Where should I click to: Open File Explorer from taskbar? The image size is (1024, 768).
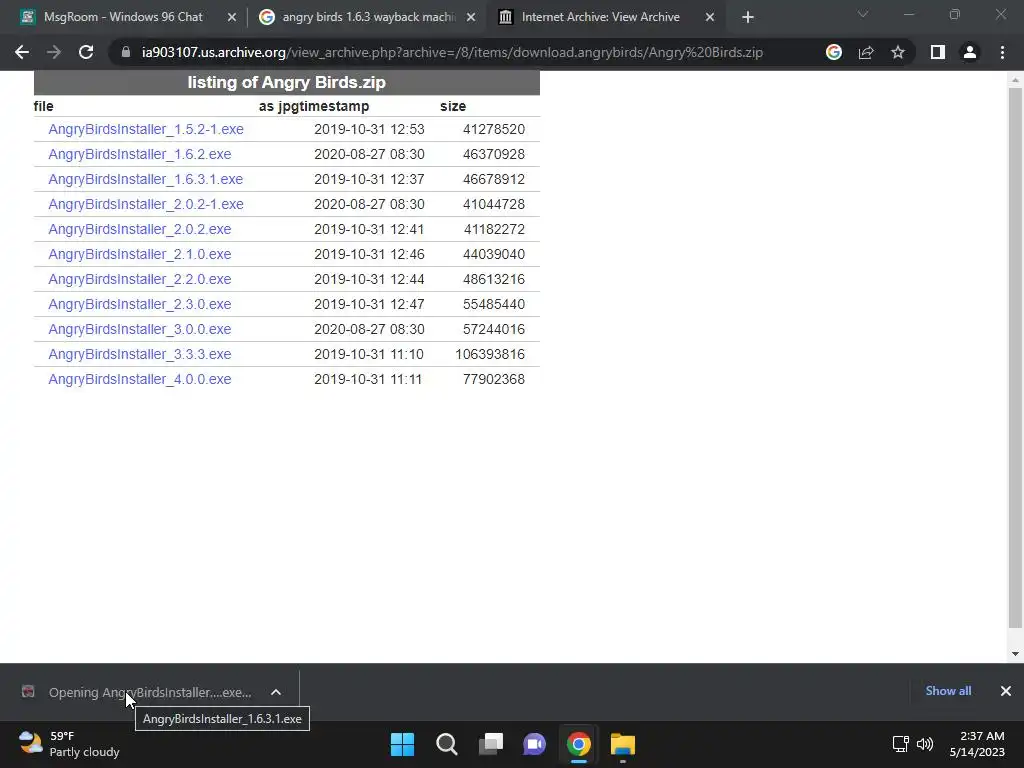[622, 744]
